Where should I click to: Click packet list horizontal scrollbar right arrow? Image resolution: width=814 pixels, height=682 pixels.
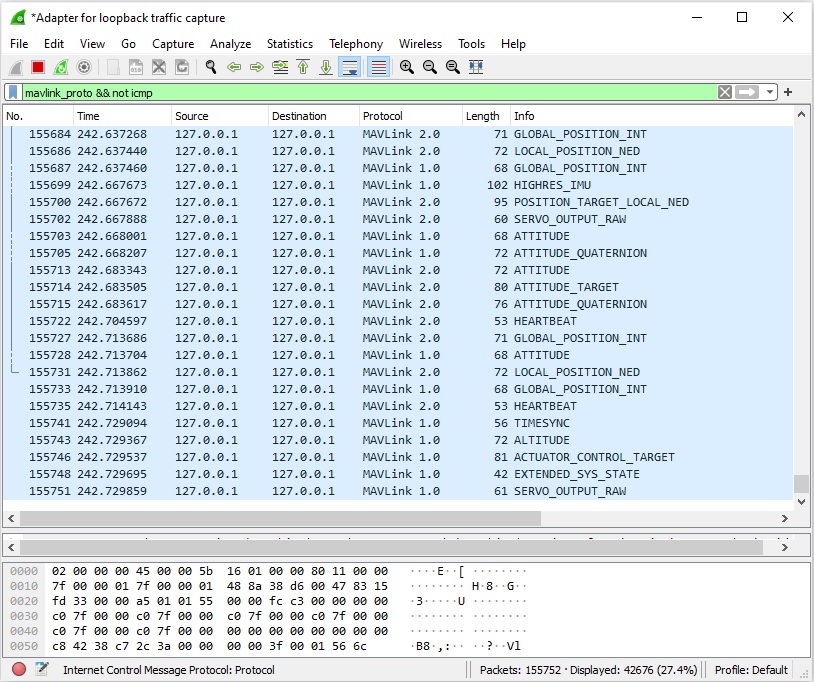tap(784, 518)
